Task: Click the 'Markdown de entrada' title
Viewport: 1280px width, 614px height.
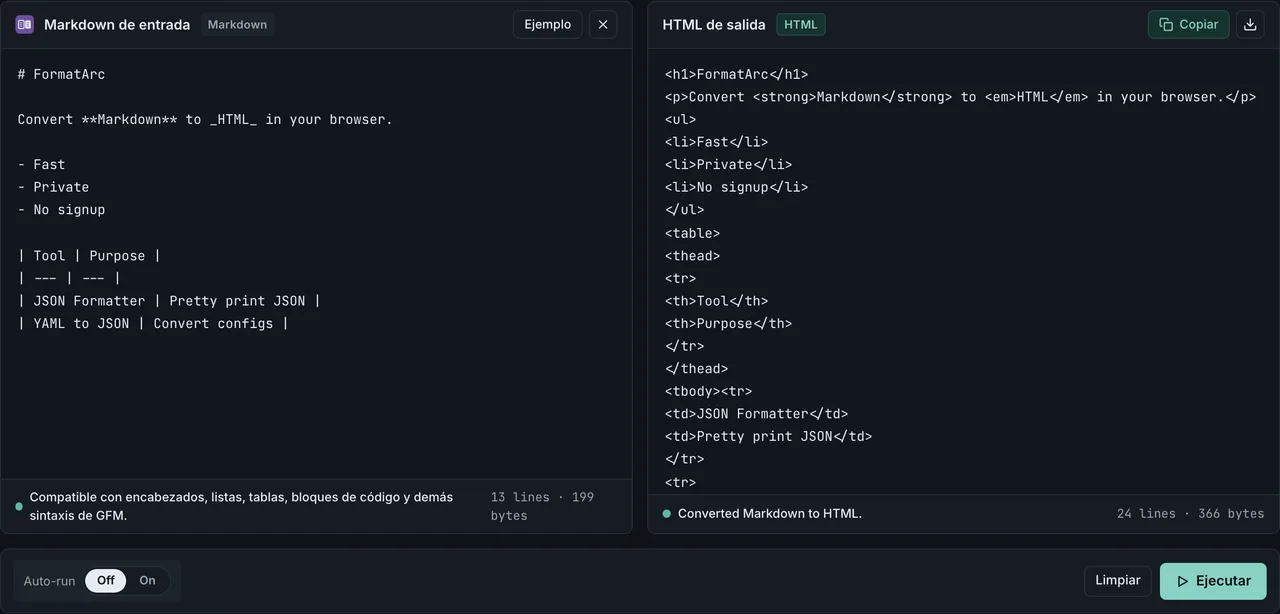Action: (117, 25)
